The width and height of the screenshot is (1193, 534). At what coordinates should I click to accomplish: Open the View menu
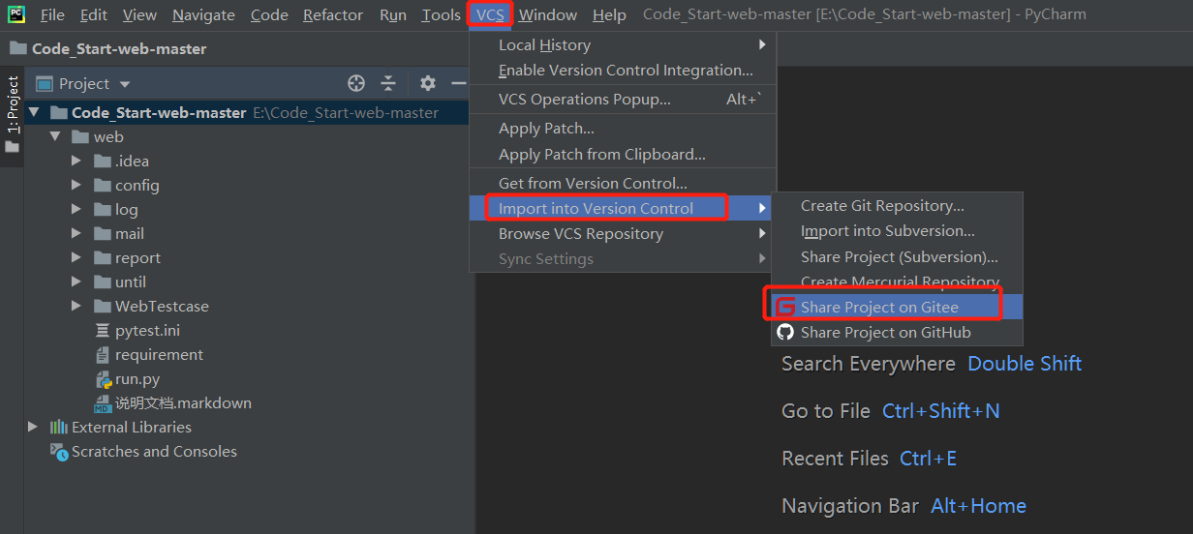click(x=140, y=14)
